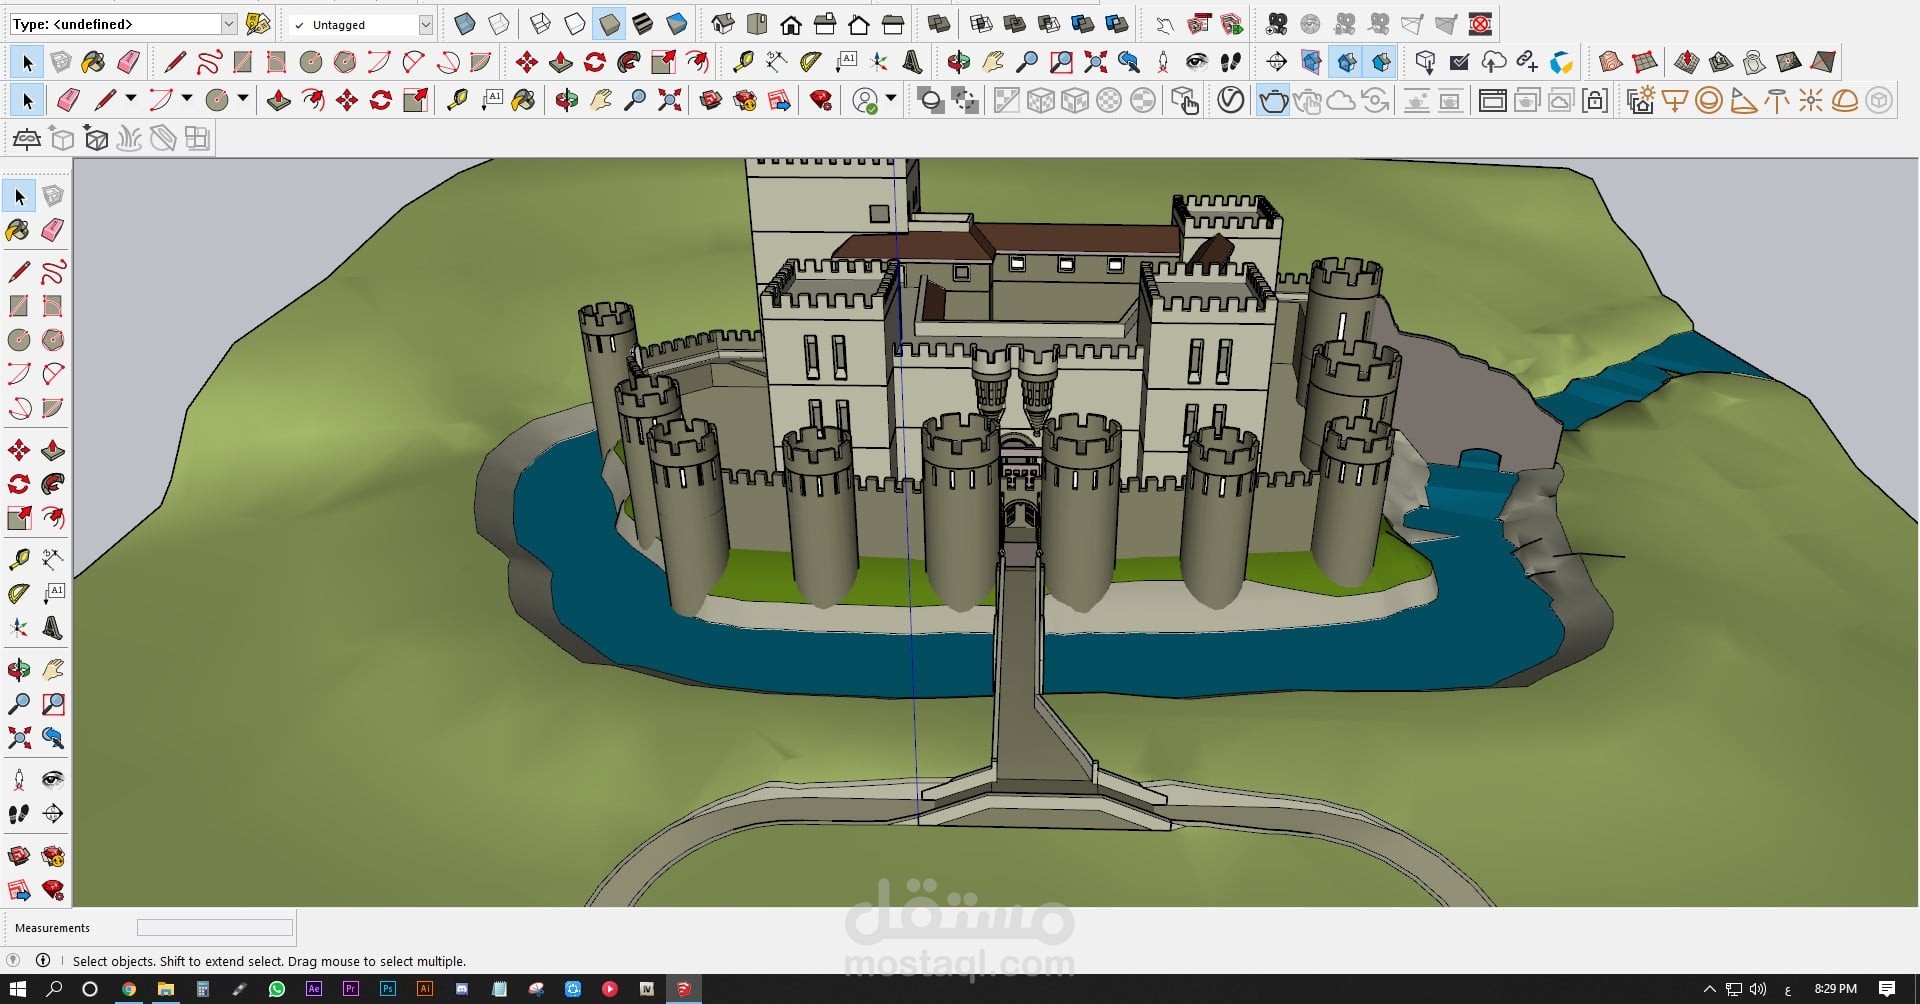Image resolution: width=1920 pixels, height=1004 pixels.
Task: Click the info icon in status bar
Action: click(43, 960)
